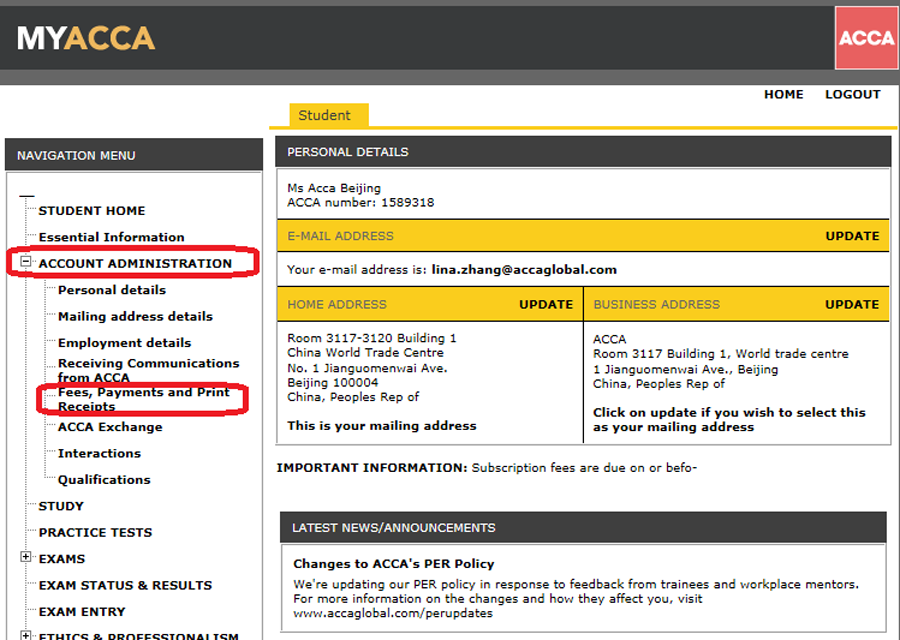Click the HOME ADDRESS section label
The height and width of the screenshot is (640, 900).
tap(337, 304)
